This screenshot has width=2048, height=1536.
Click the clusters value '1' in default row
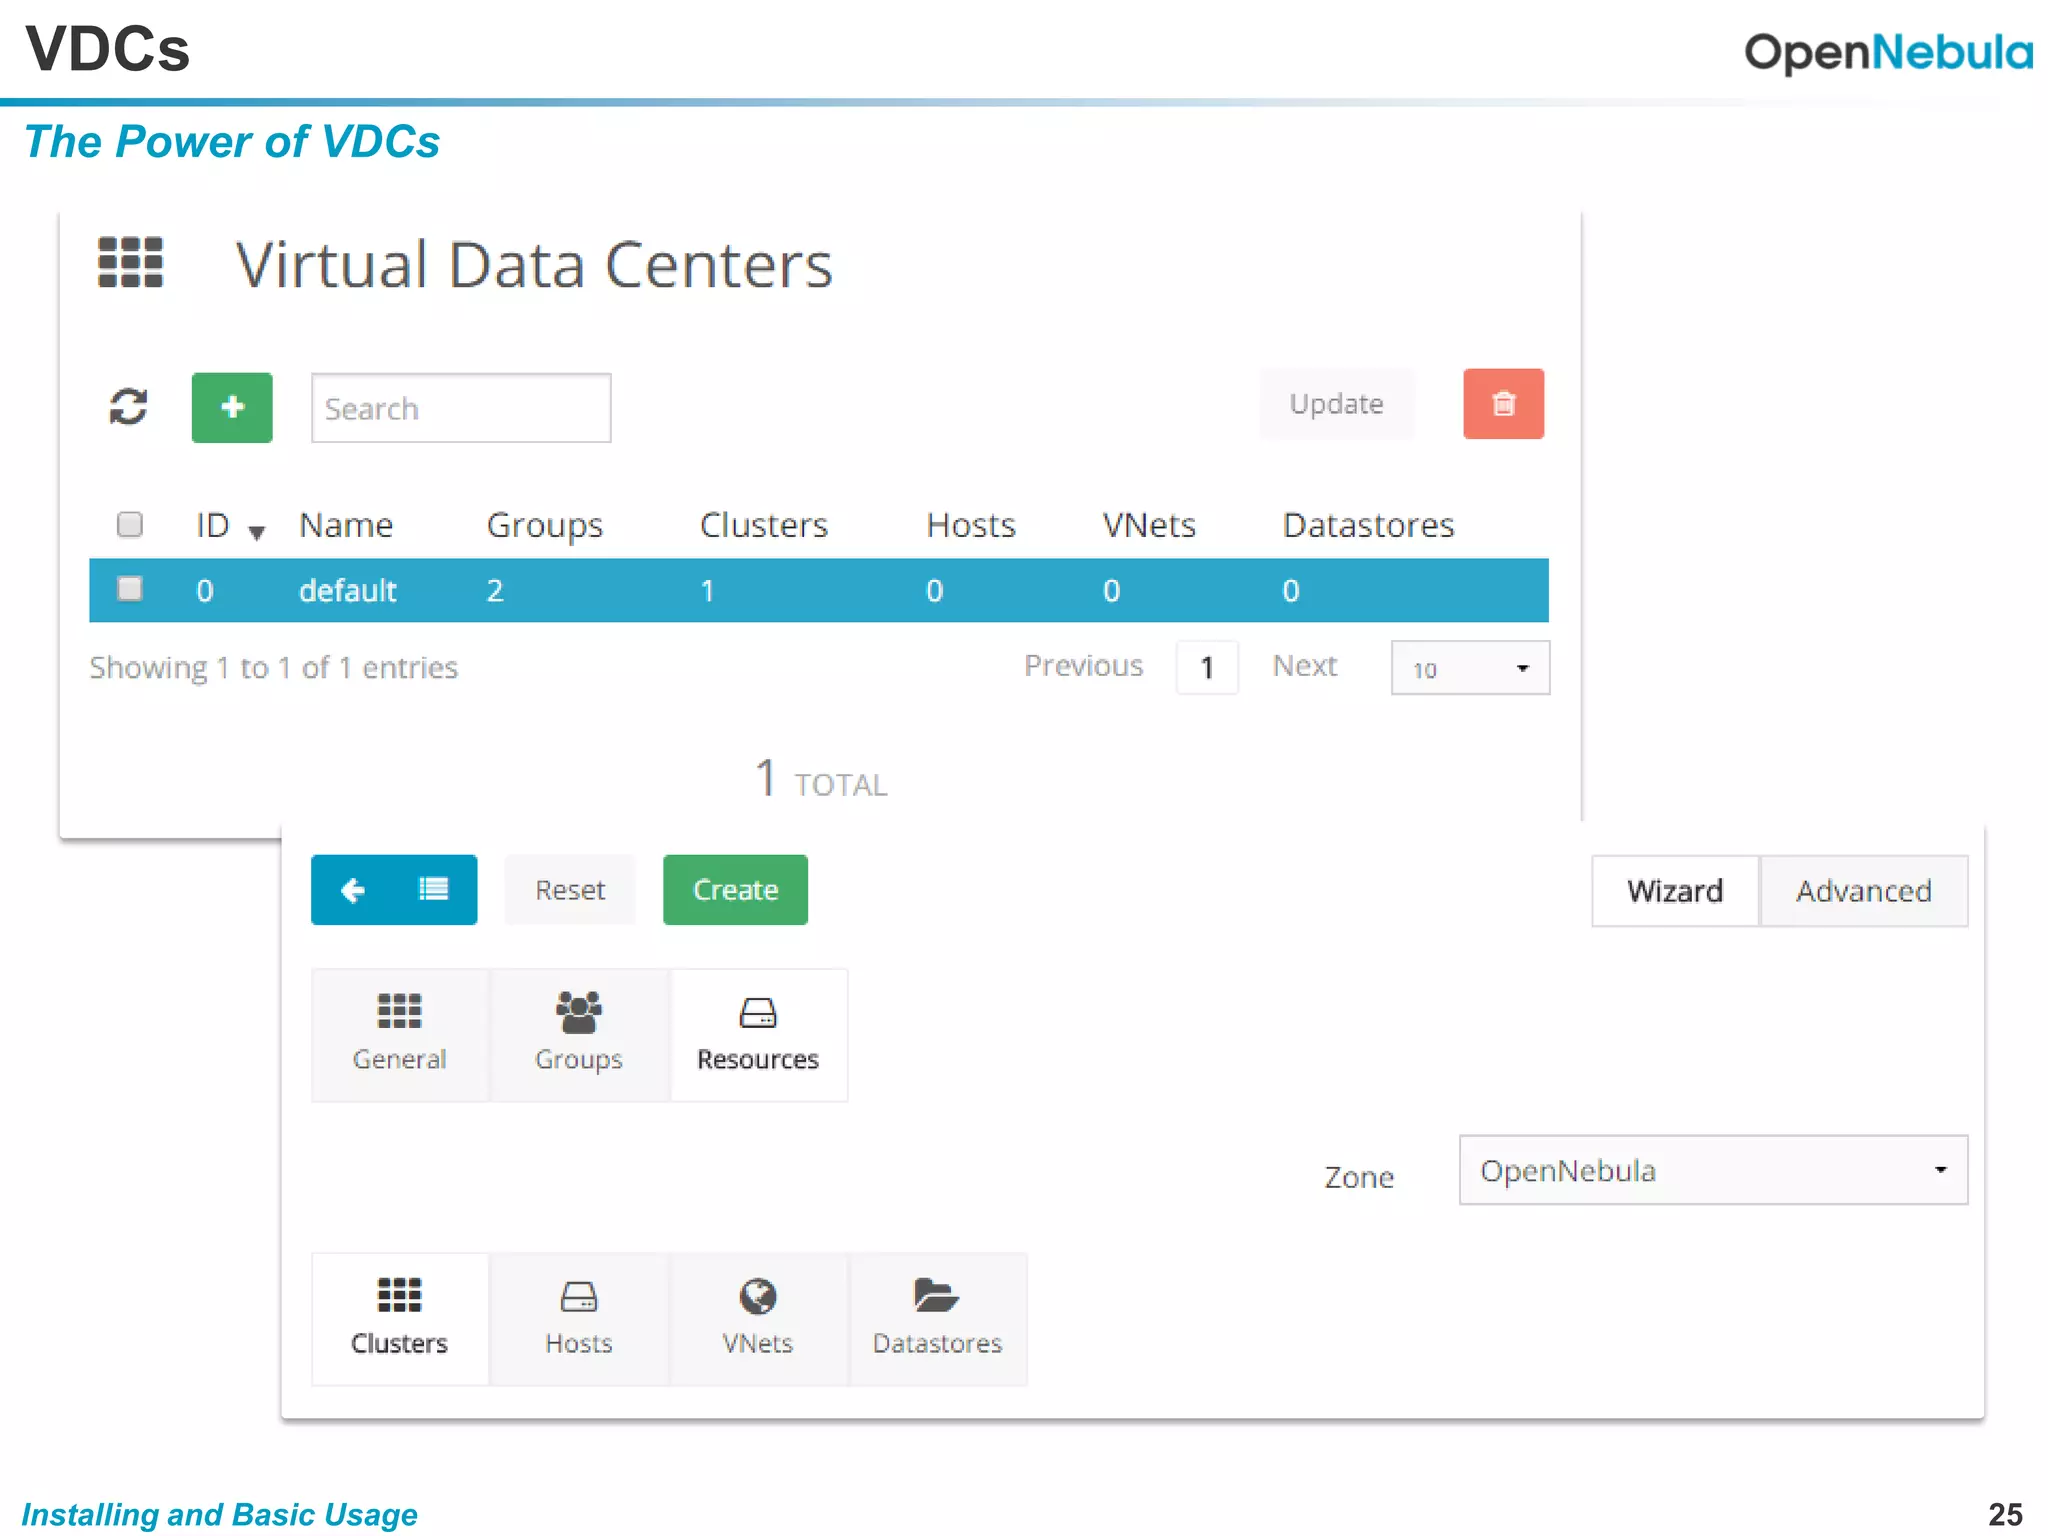[707, 590]
